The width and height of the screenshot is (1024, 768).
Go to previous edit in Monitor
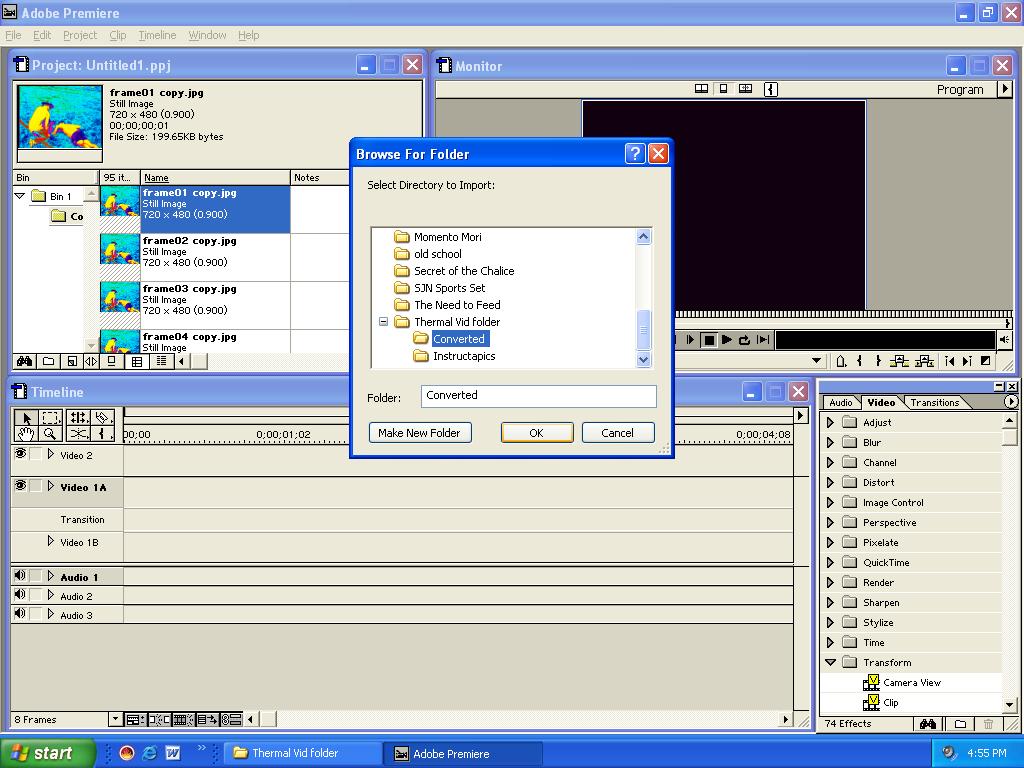[x=950, y=360]
